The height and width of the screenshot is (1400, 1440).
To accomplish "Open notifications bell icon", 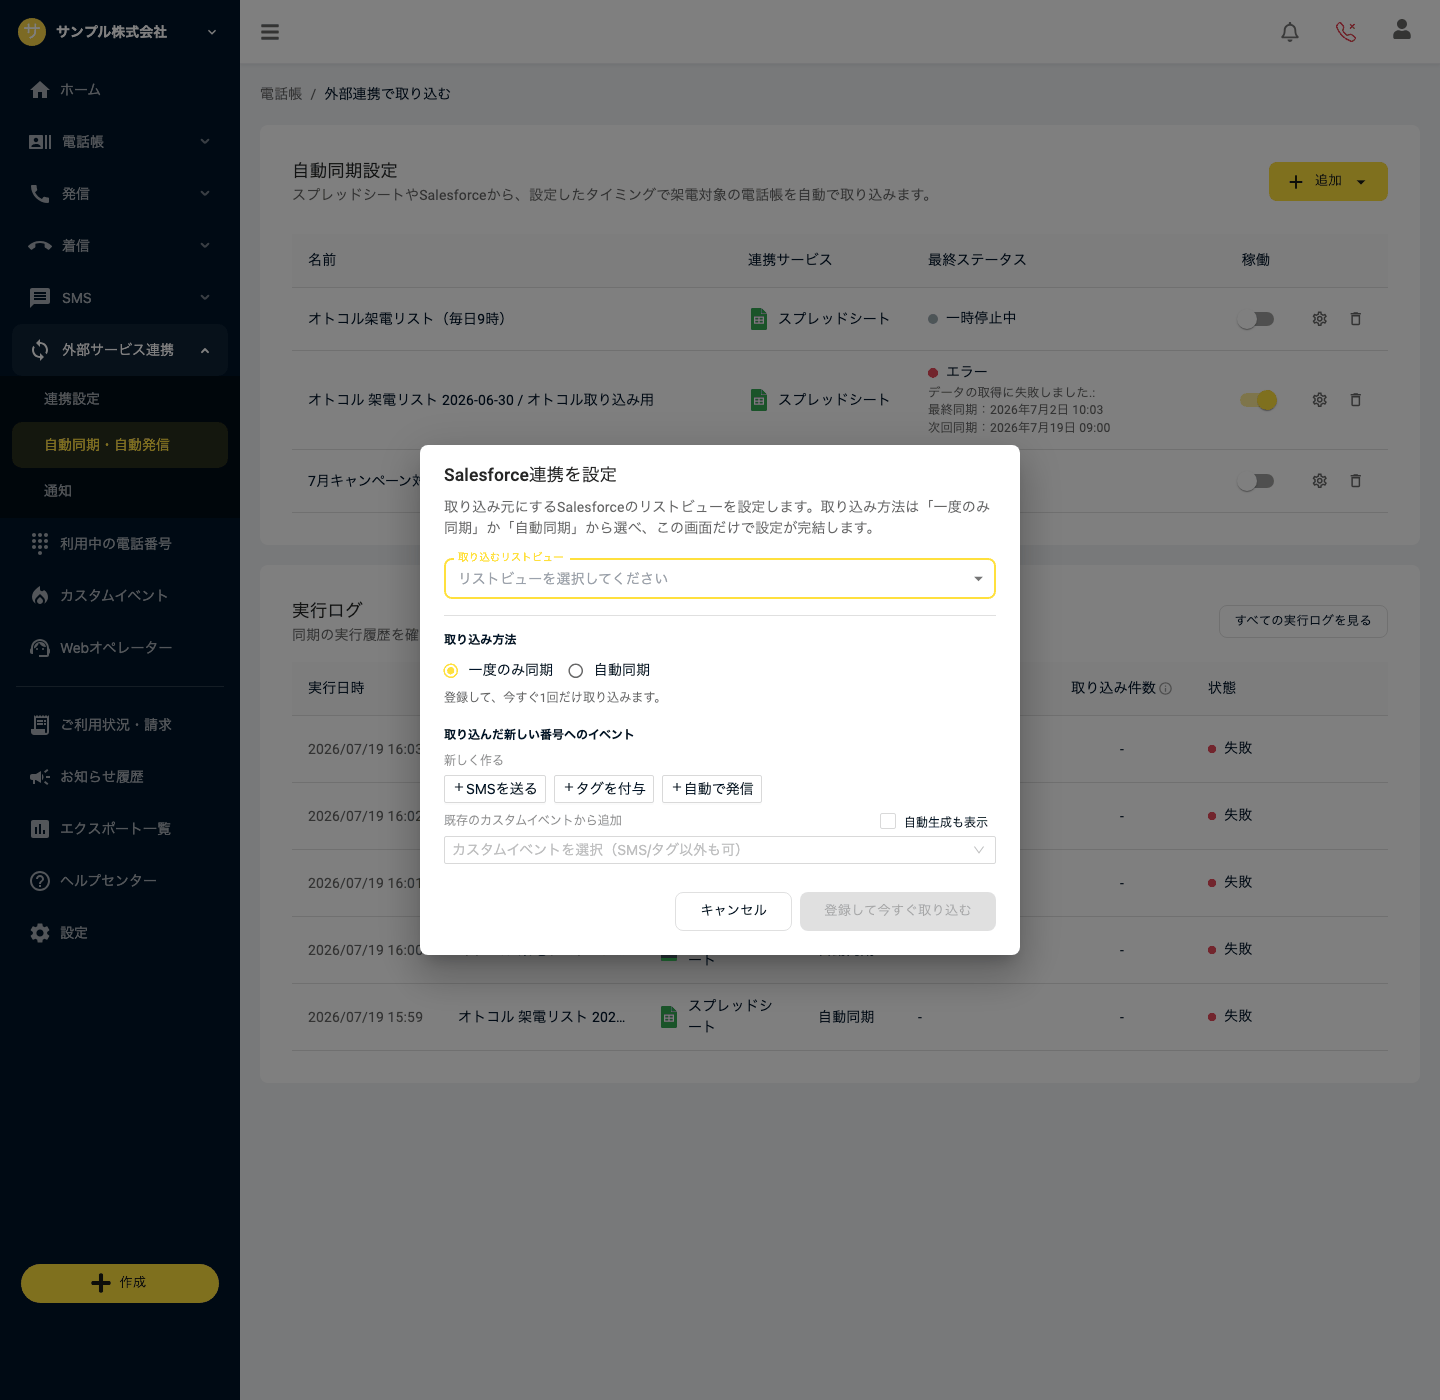I will coord(1290,32).
